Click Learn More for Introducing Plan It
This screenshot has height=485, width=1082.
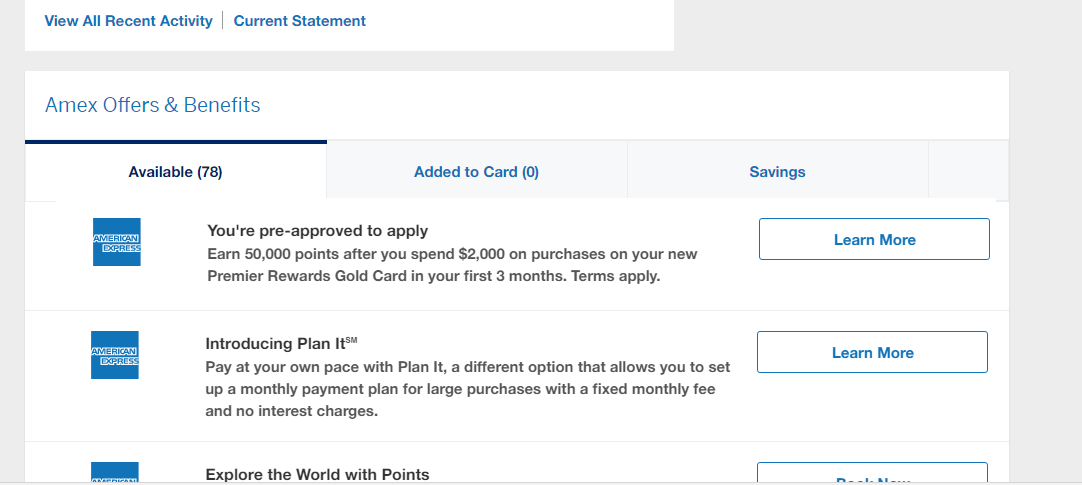tap(872, 353)
